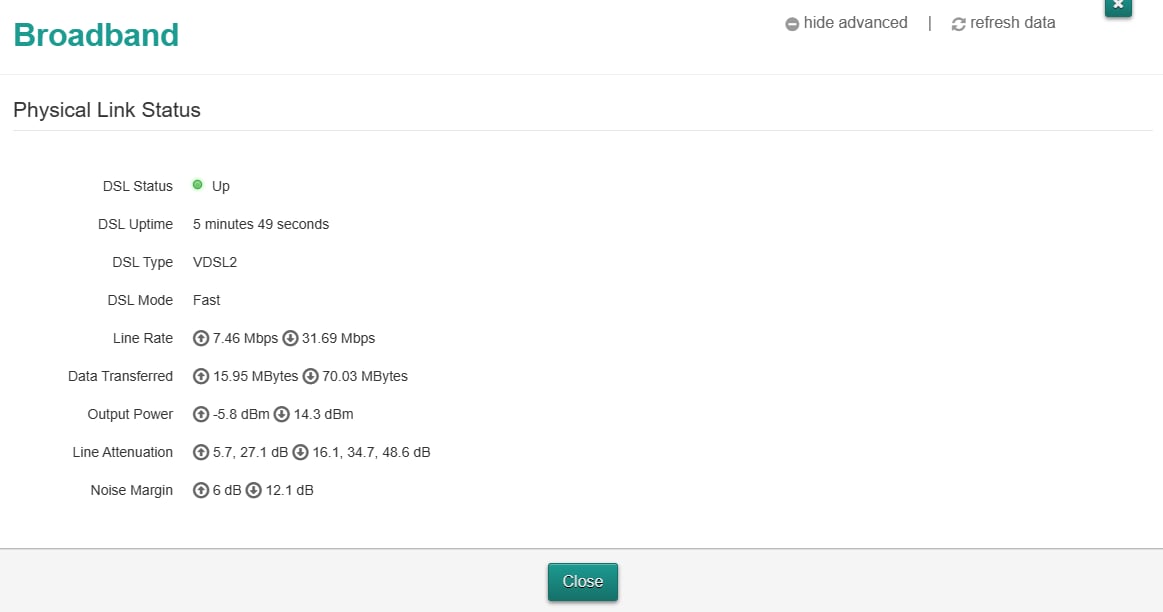
Task: Click the Data Transferred download arrow icon
Action: click(x=310, y=376)
